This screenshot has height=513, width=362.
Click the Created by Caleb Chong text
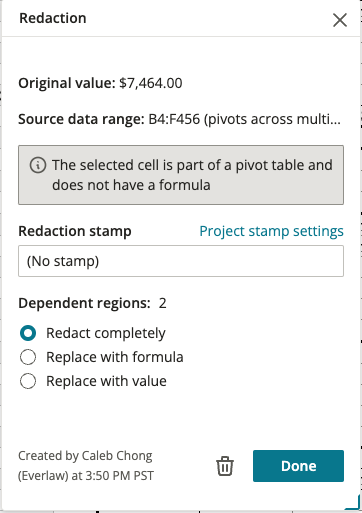click(x=86, y=466)
